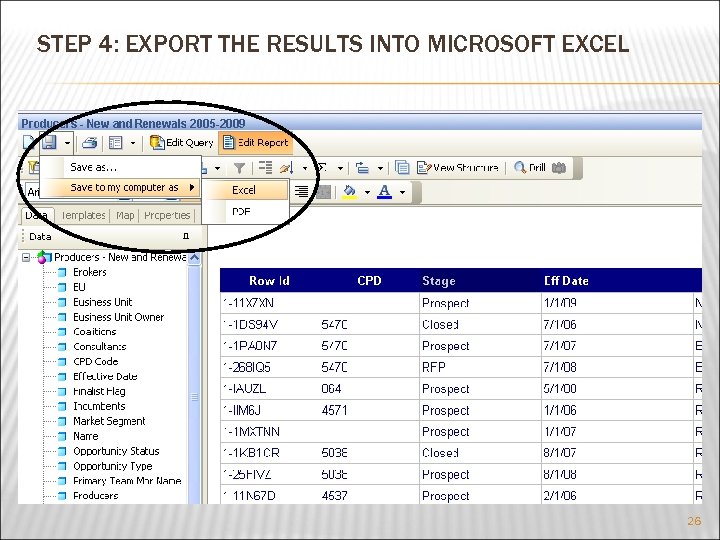Click the 4571 CPD cell
Image resolution: width=720 pixels, height=540 pixels.
pos(369,410)
